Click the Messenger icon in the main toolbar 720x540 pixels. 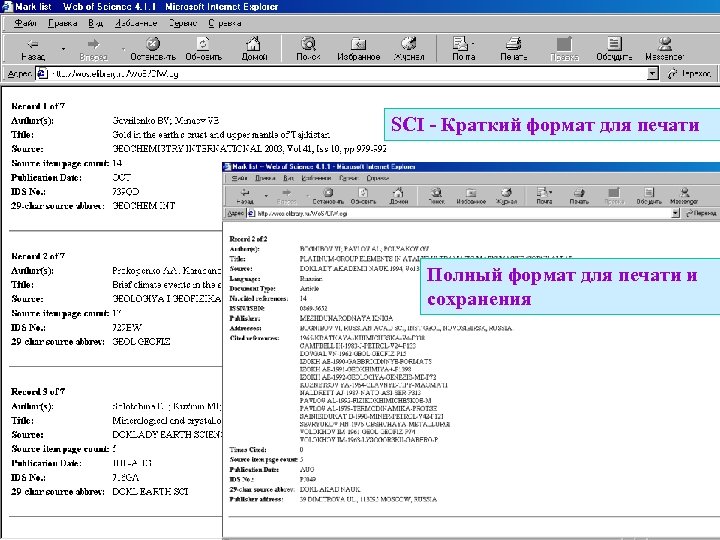(664, 44)
